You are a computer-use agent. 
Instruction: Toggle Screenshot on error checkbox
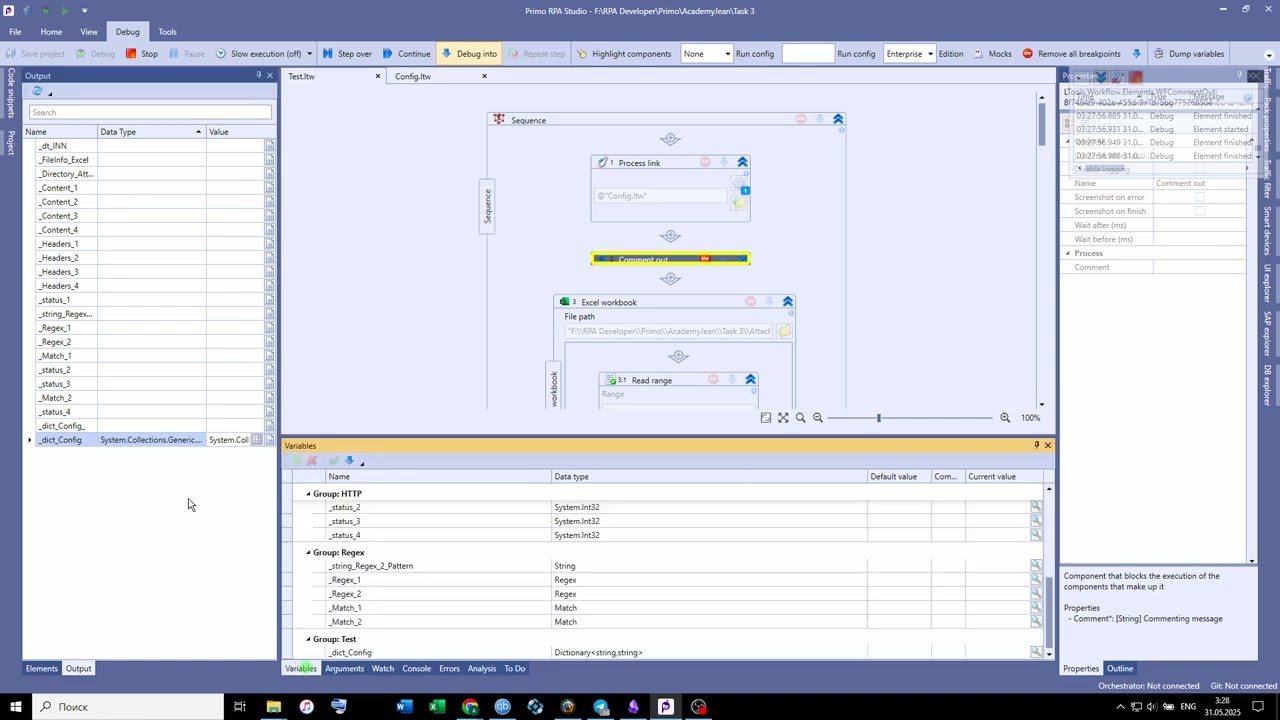[x=1200, y=197]
